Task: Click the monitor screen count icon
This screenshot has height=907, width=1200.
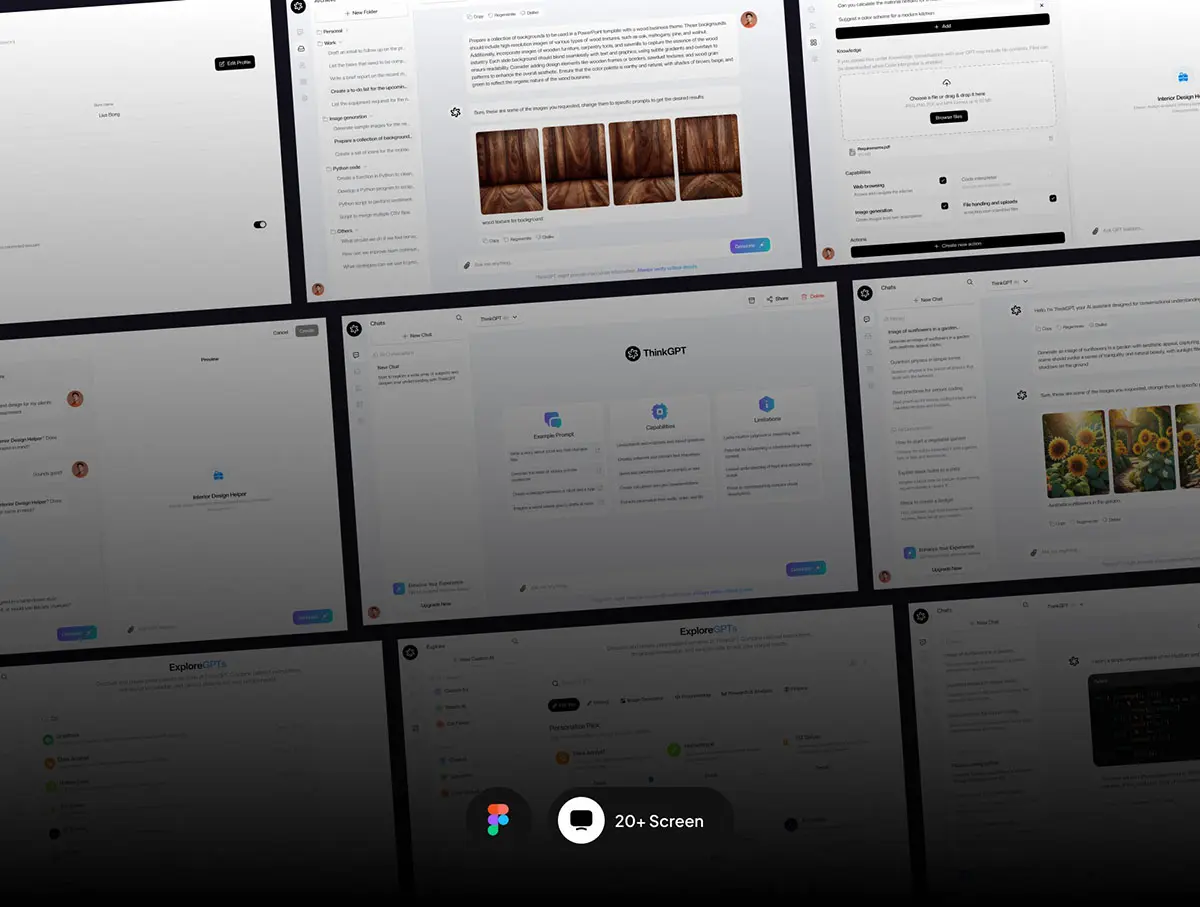Action: pos(581,820)
